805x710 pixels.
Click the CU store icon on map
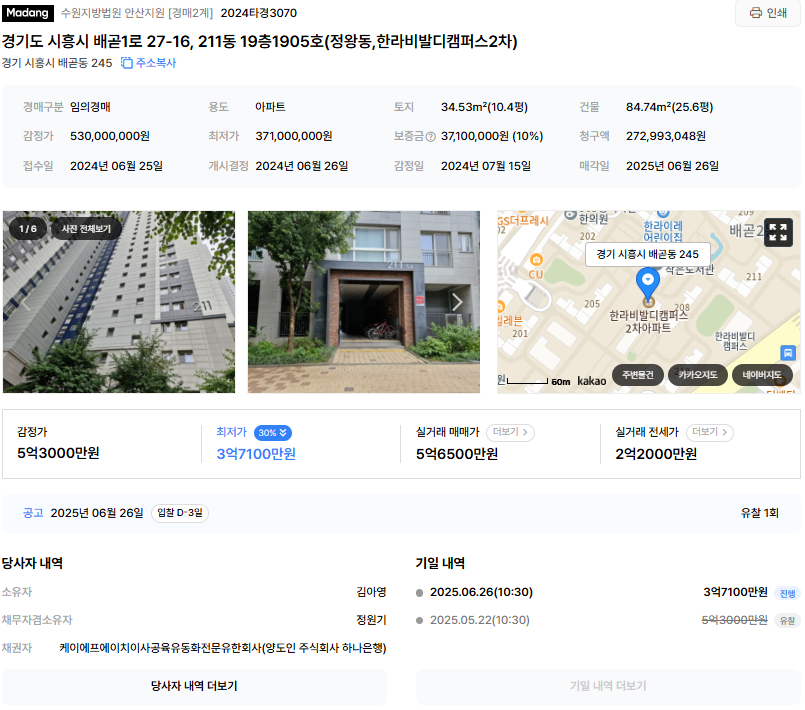tap(536, 260)
